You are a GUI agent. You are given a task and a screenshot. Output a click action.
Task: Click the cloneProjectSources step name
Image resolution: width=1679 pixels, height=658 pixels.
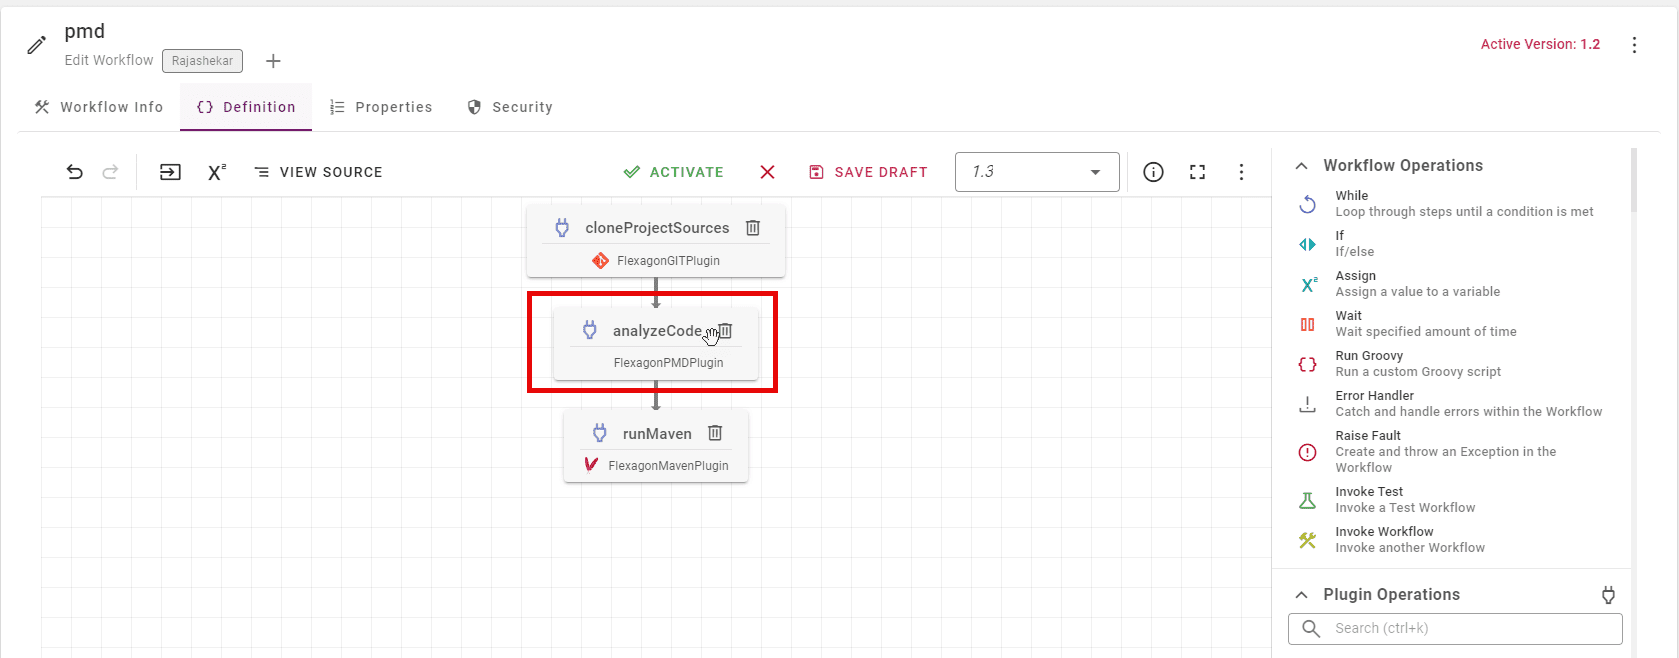657,228
